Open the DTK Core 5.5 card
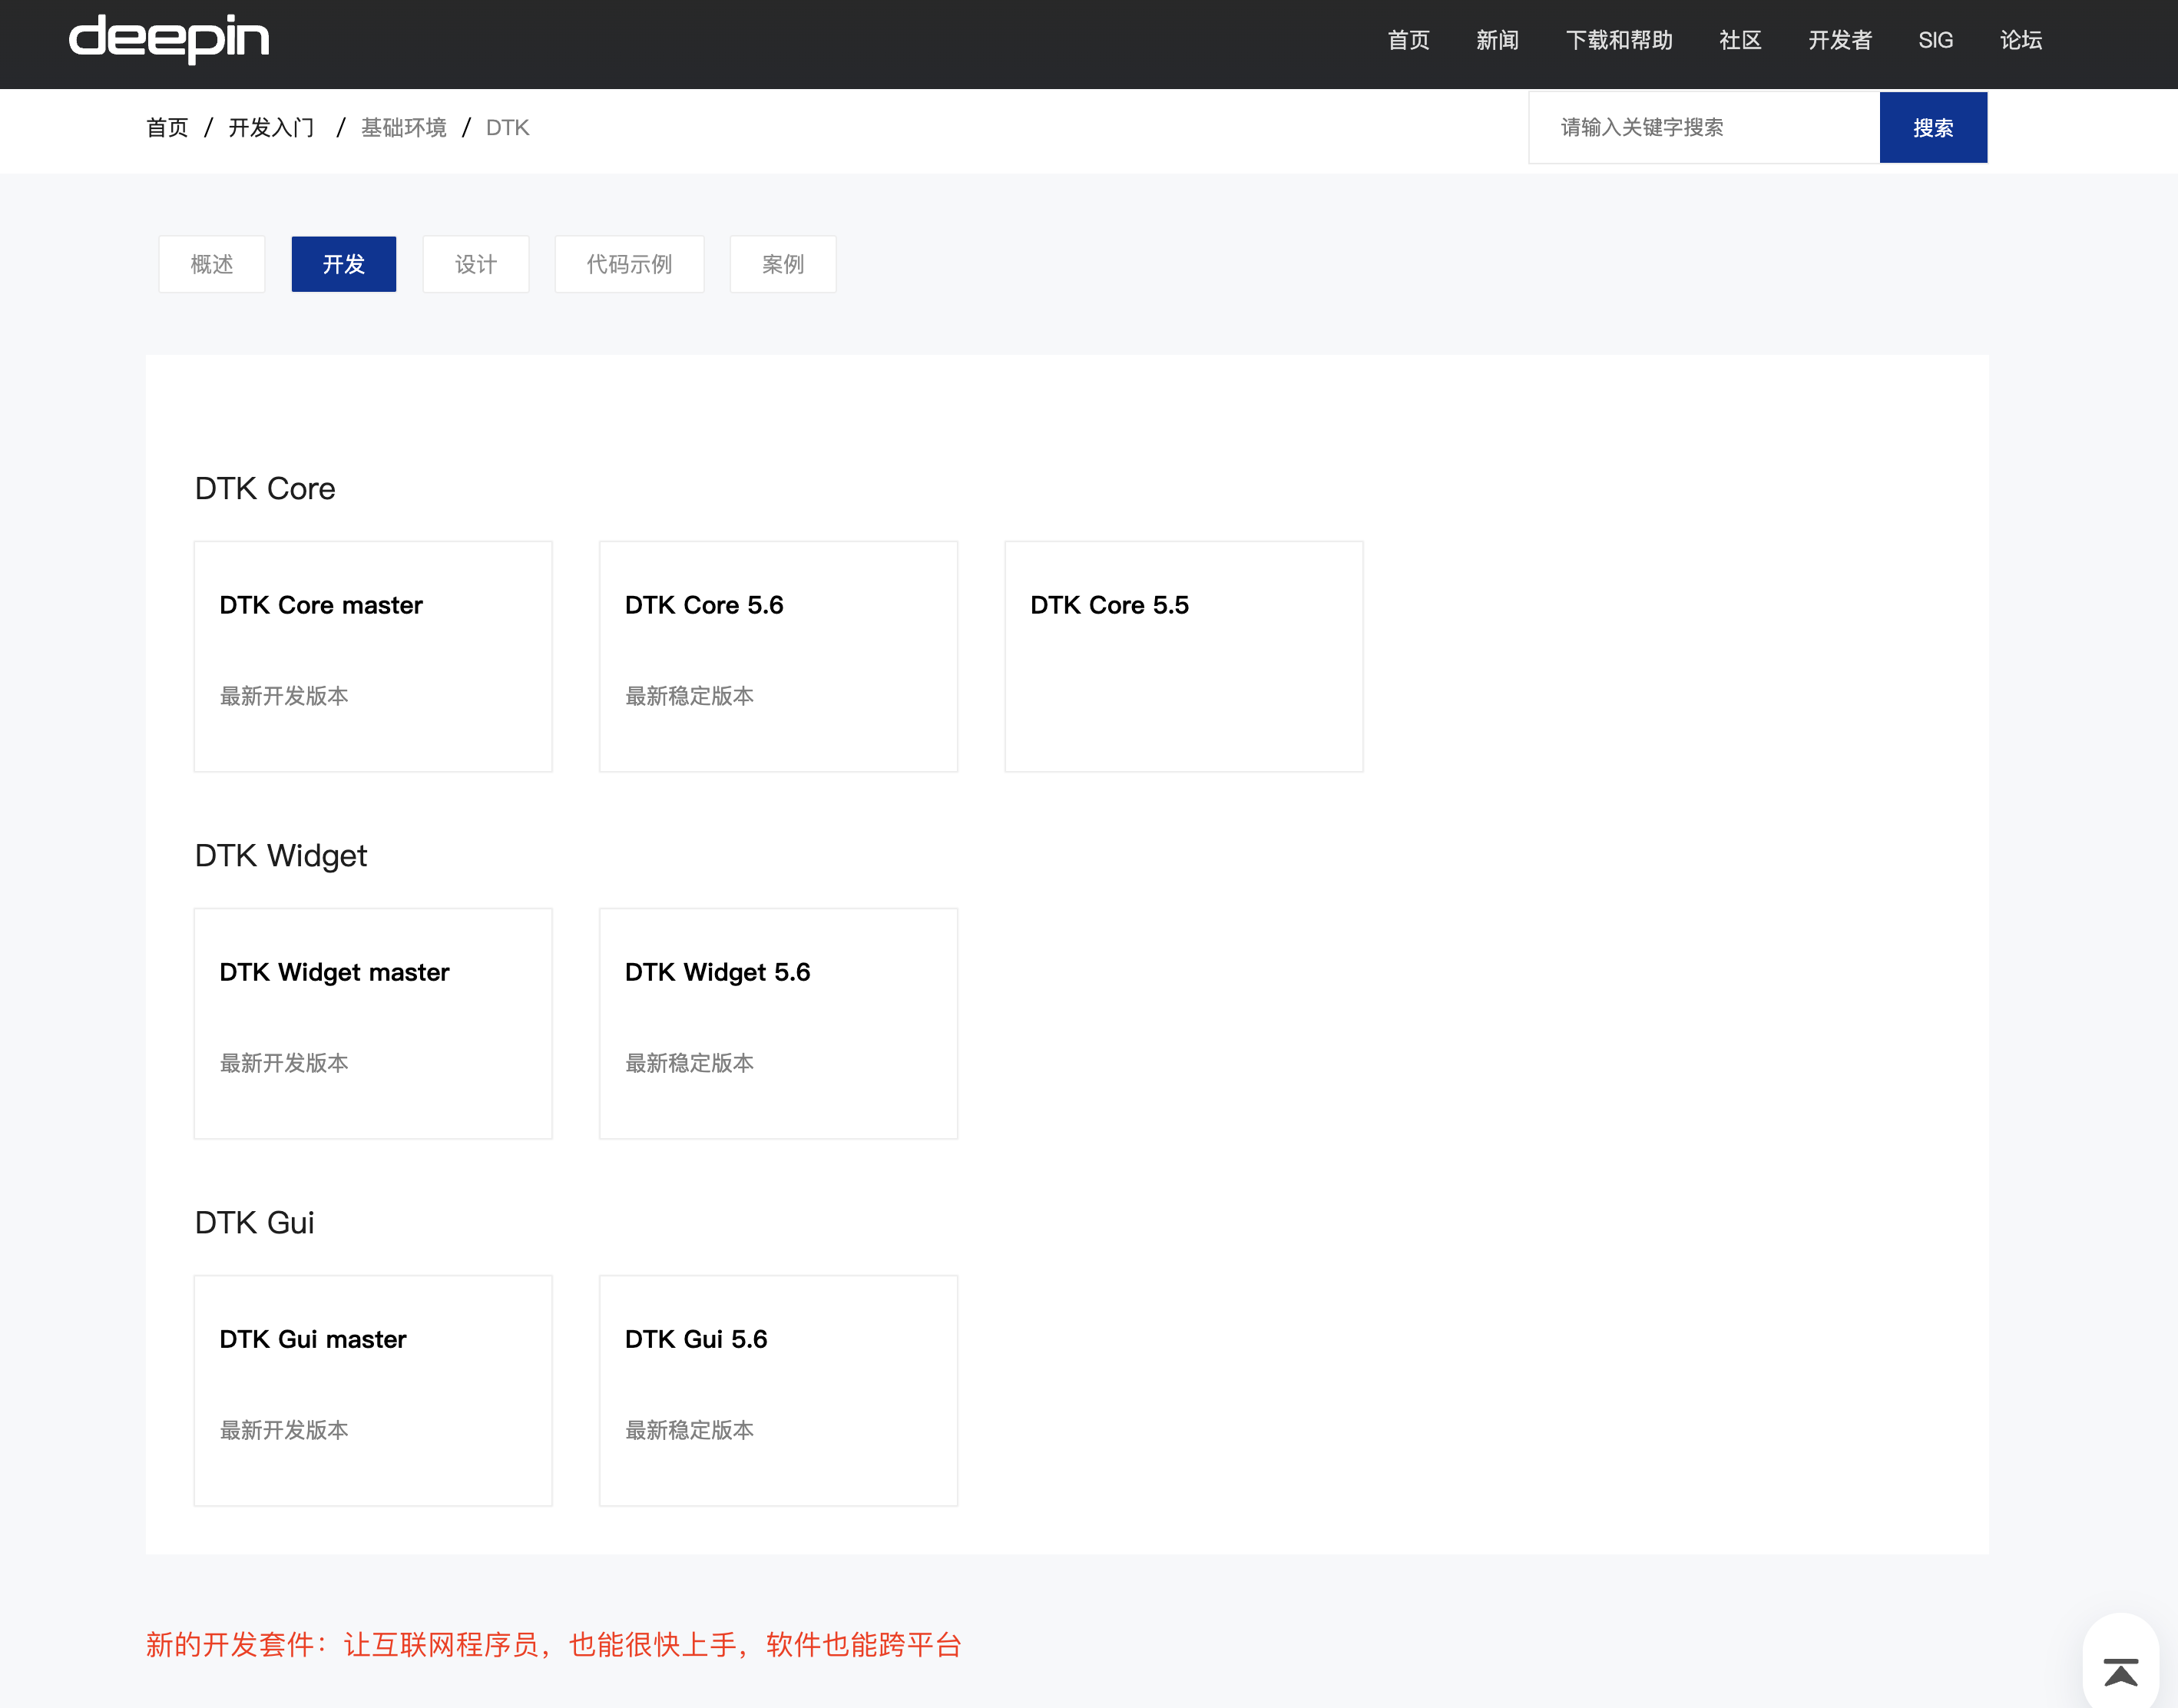Image resolution: width=2178 pixels, height=1708 pixels. click(x=1183, y=656)
